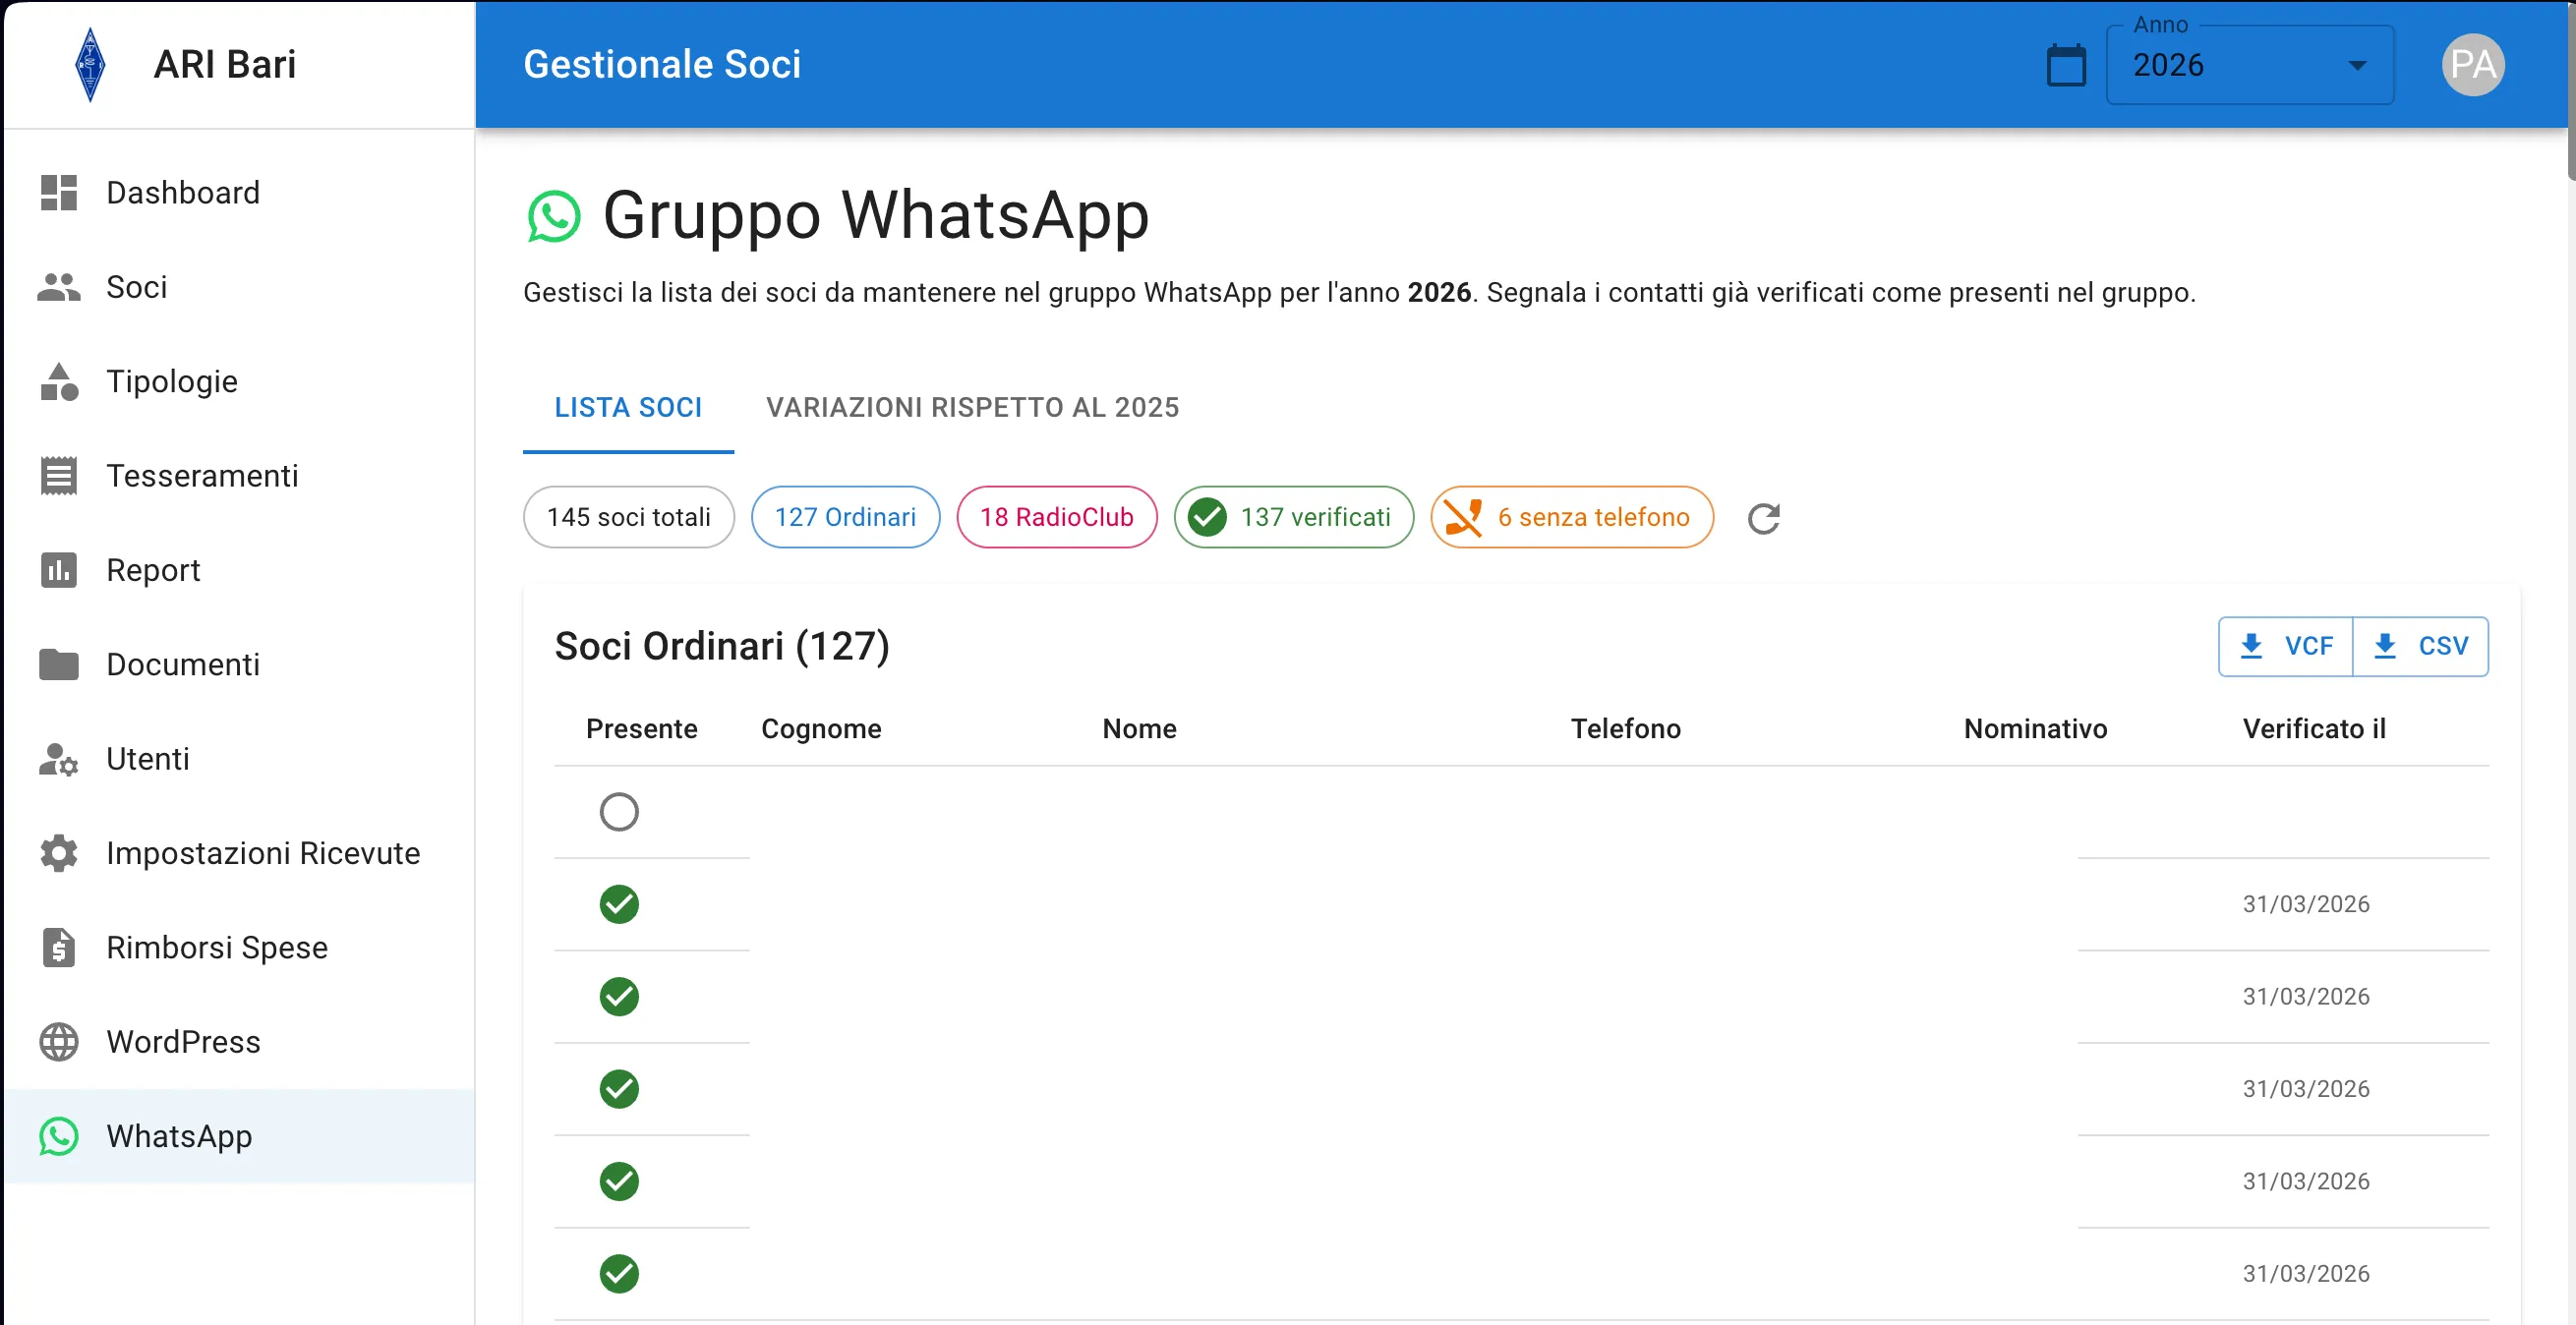The width and height of the screenshot is (2576, 1325).
Task: Click the ARI Bari logo icon
Action: (90, 64)
